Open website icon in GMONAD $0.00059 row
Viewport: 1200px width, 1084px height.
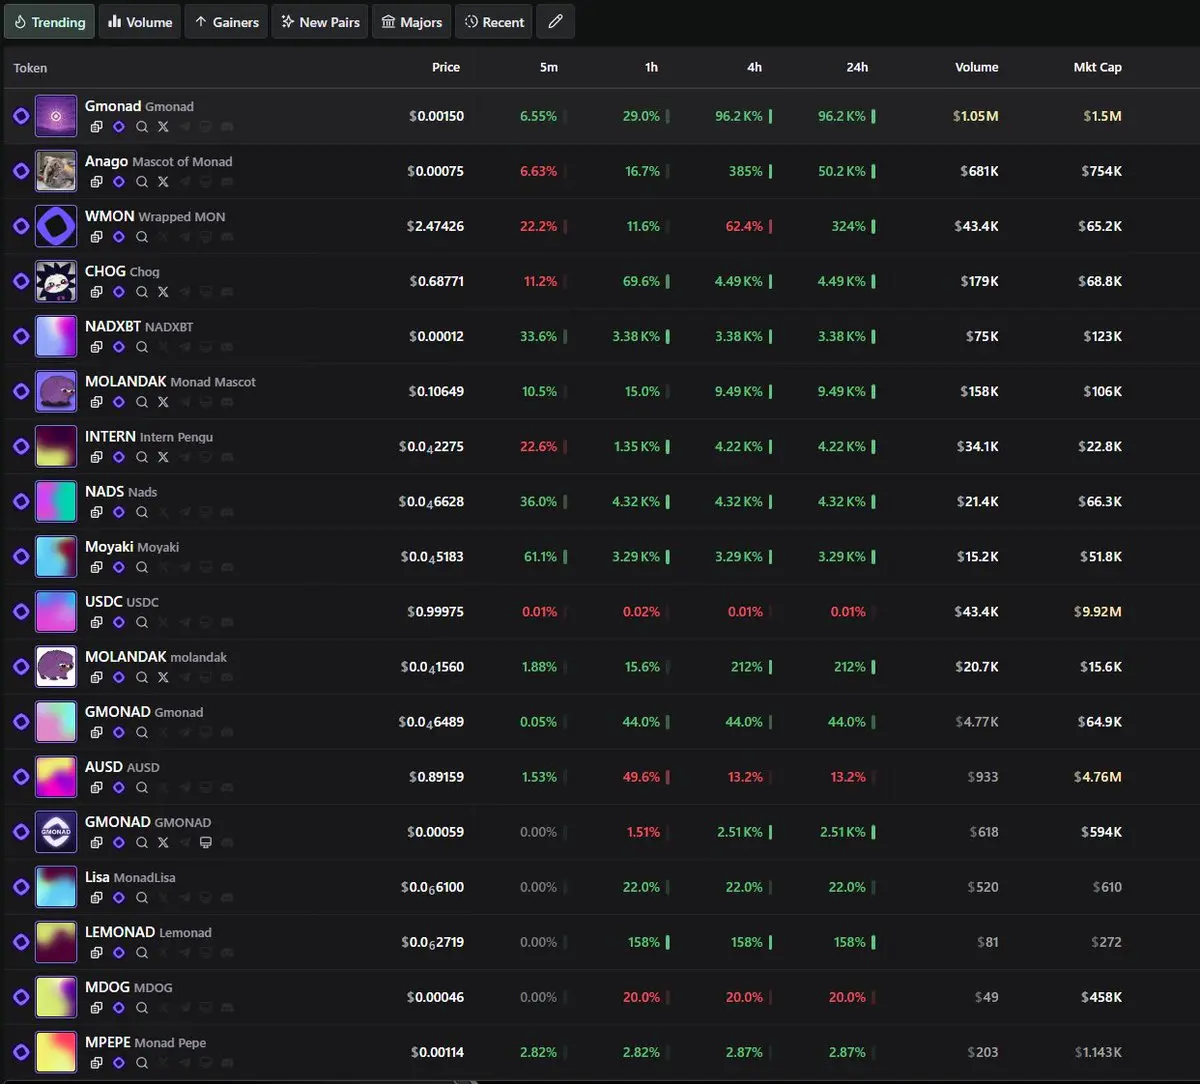tap(206, 842)
